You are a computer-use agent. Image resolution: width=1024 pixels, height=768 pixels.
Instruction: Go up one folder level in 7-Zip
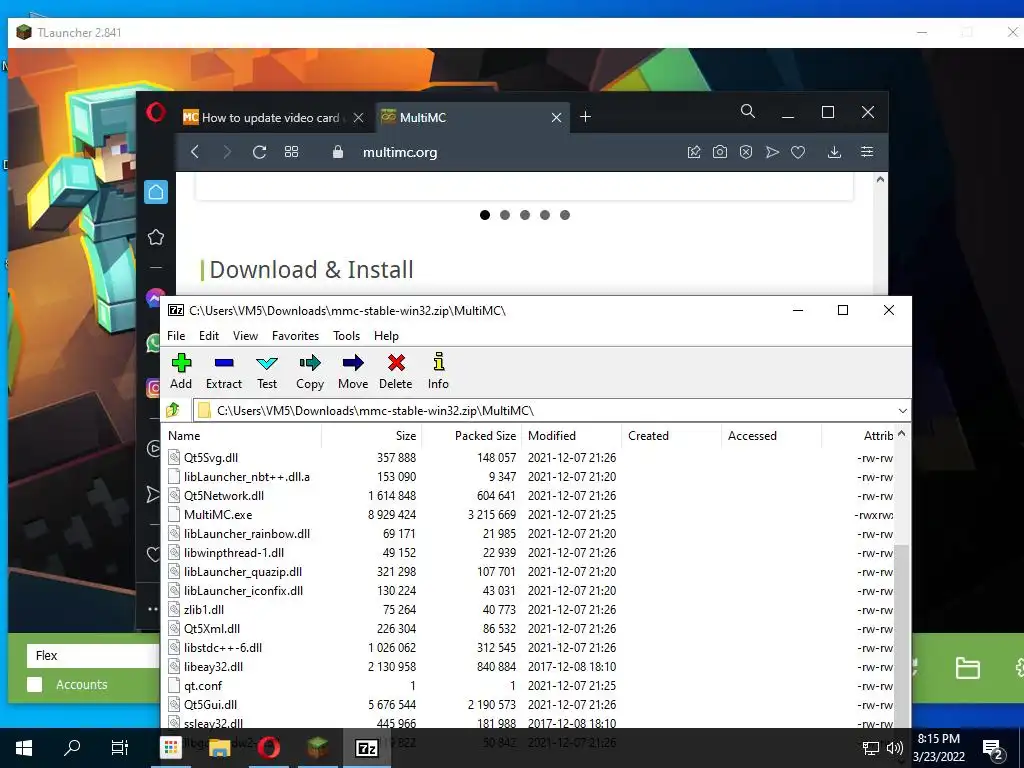(x=174, y=410)
